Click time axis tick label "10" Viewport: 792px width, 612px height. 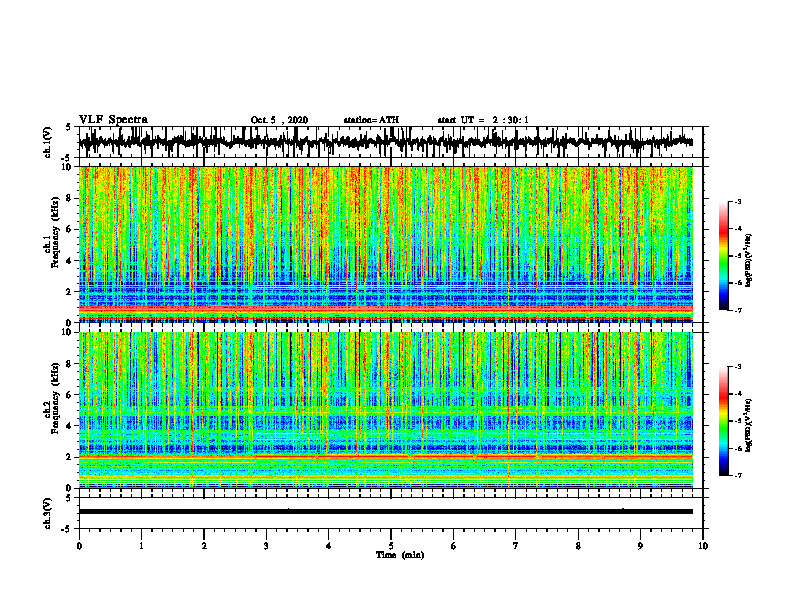[703, 546]
